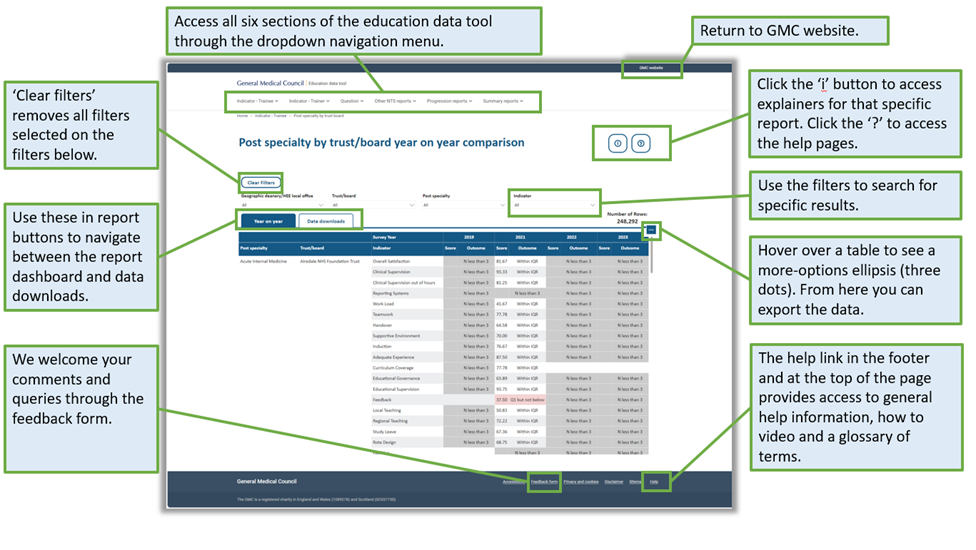Open the table's more-options ellipsis
The height and width of the screenshot is (550, 976).
(651, 230)
